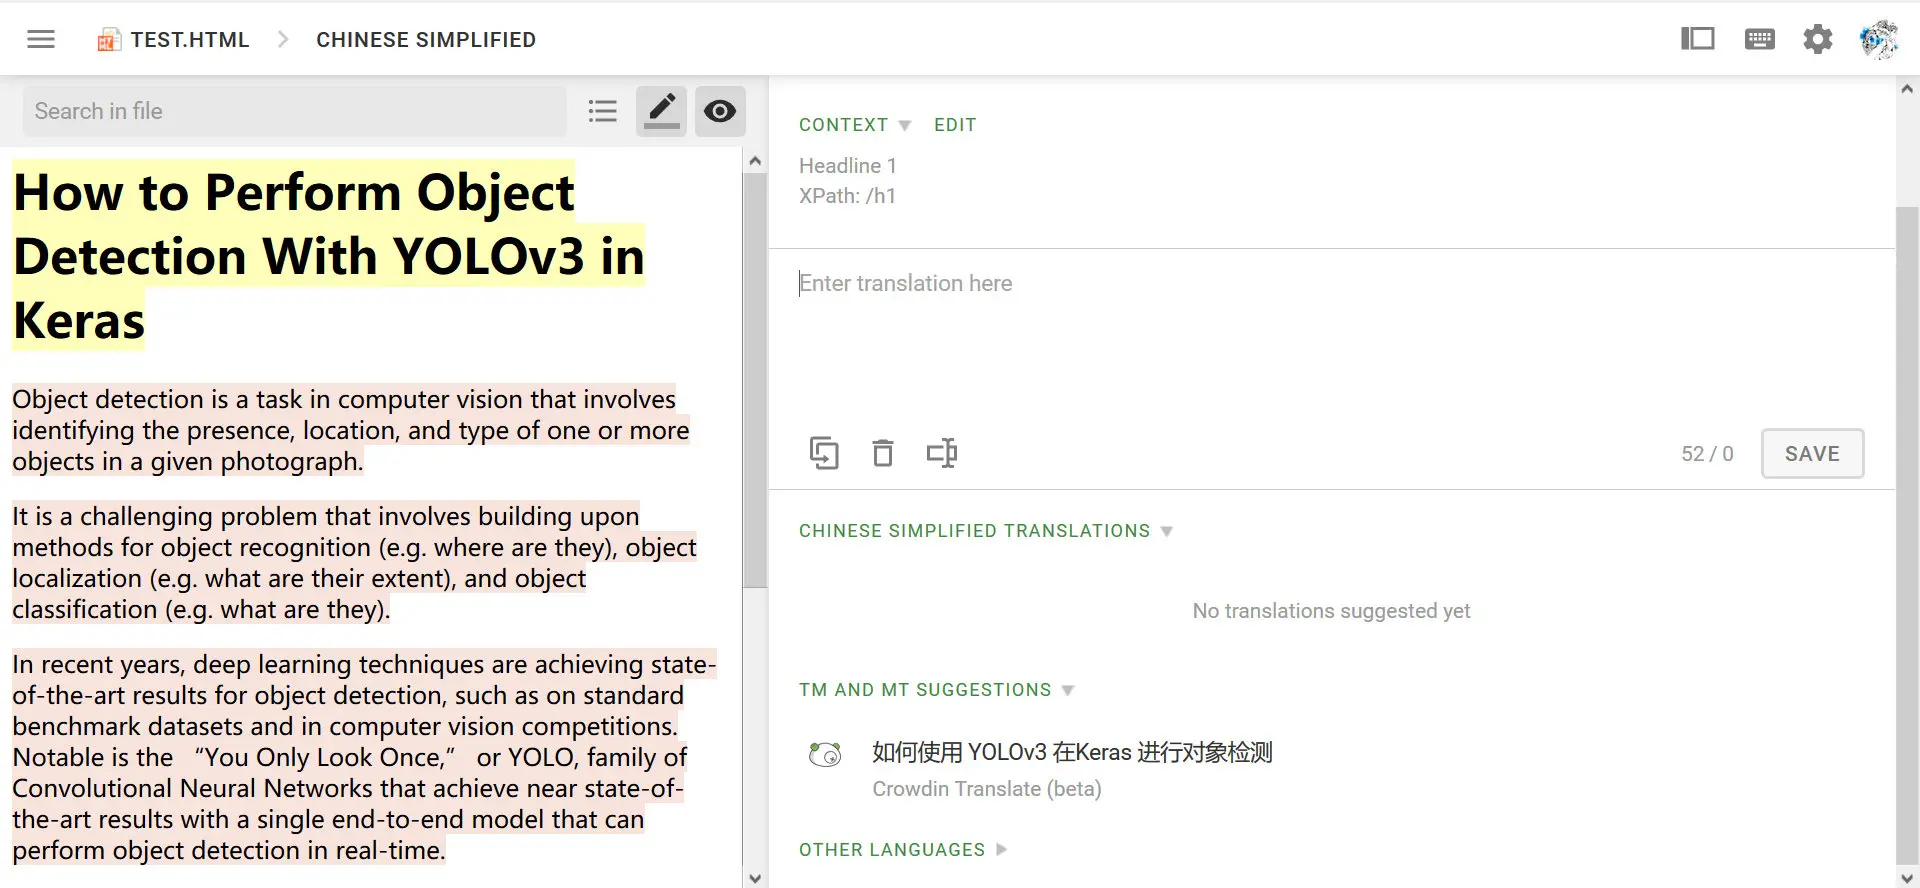Click 'No translations suggested yet' message

[x=1331, y=611]
